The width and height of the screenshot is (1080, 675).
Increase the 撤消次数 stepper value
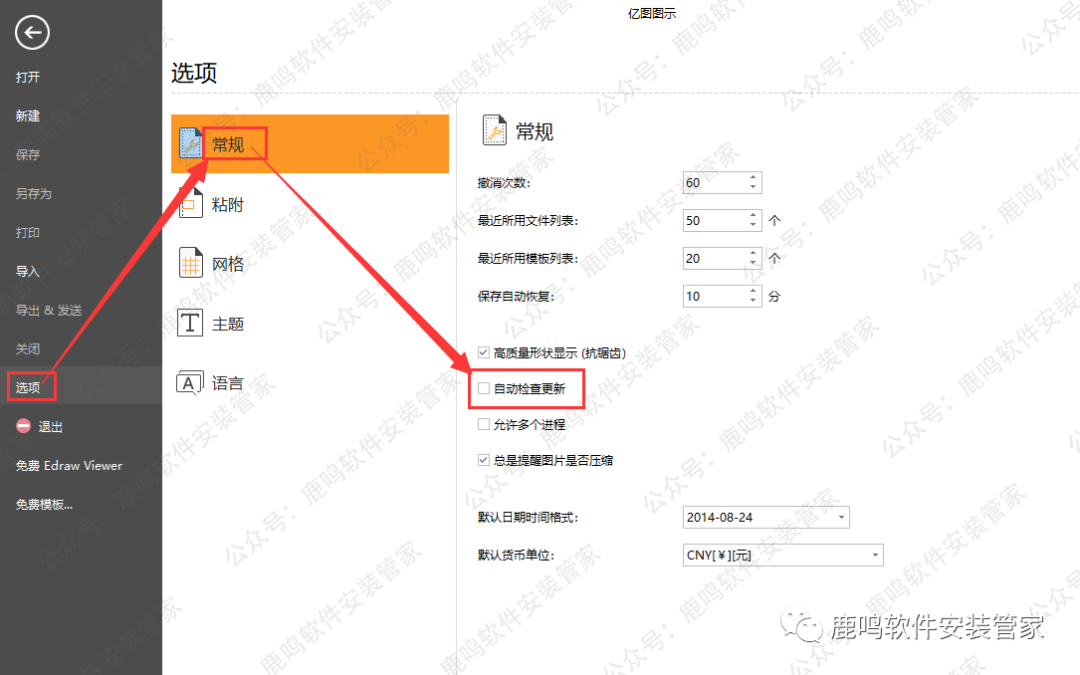coord(753,178)
